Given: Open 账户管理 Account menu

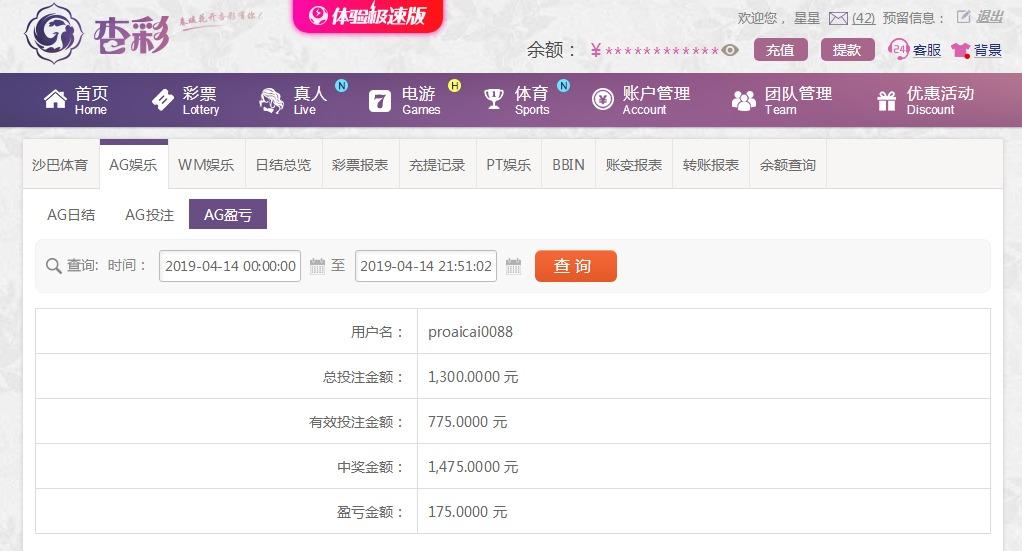Looking at the screenshot, I should point(641,100).
